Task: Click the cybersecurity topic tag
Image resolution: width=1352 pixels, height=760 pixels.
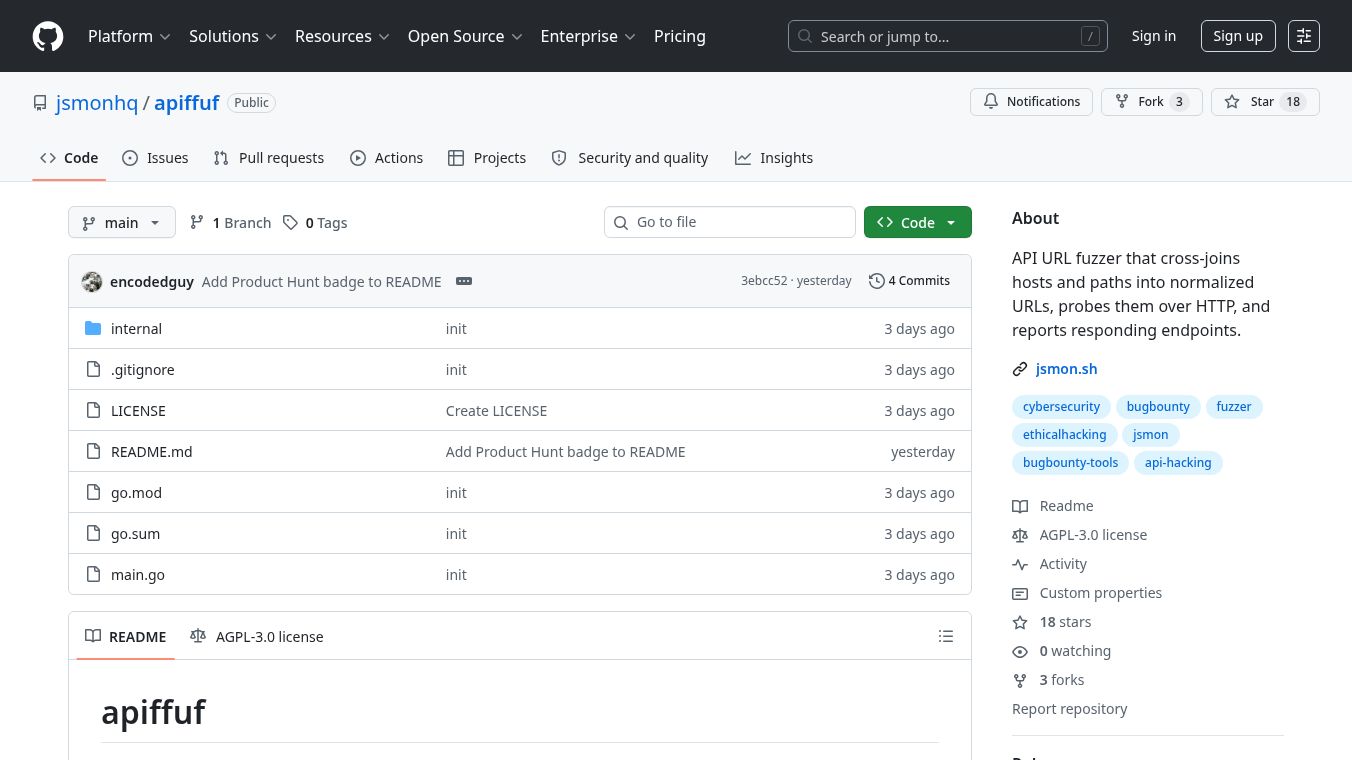Action: (x=1061, y=407)
